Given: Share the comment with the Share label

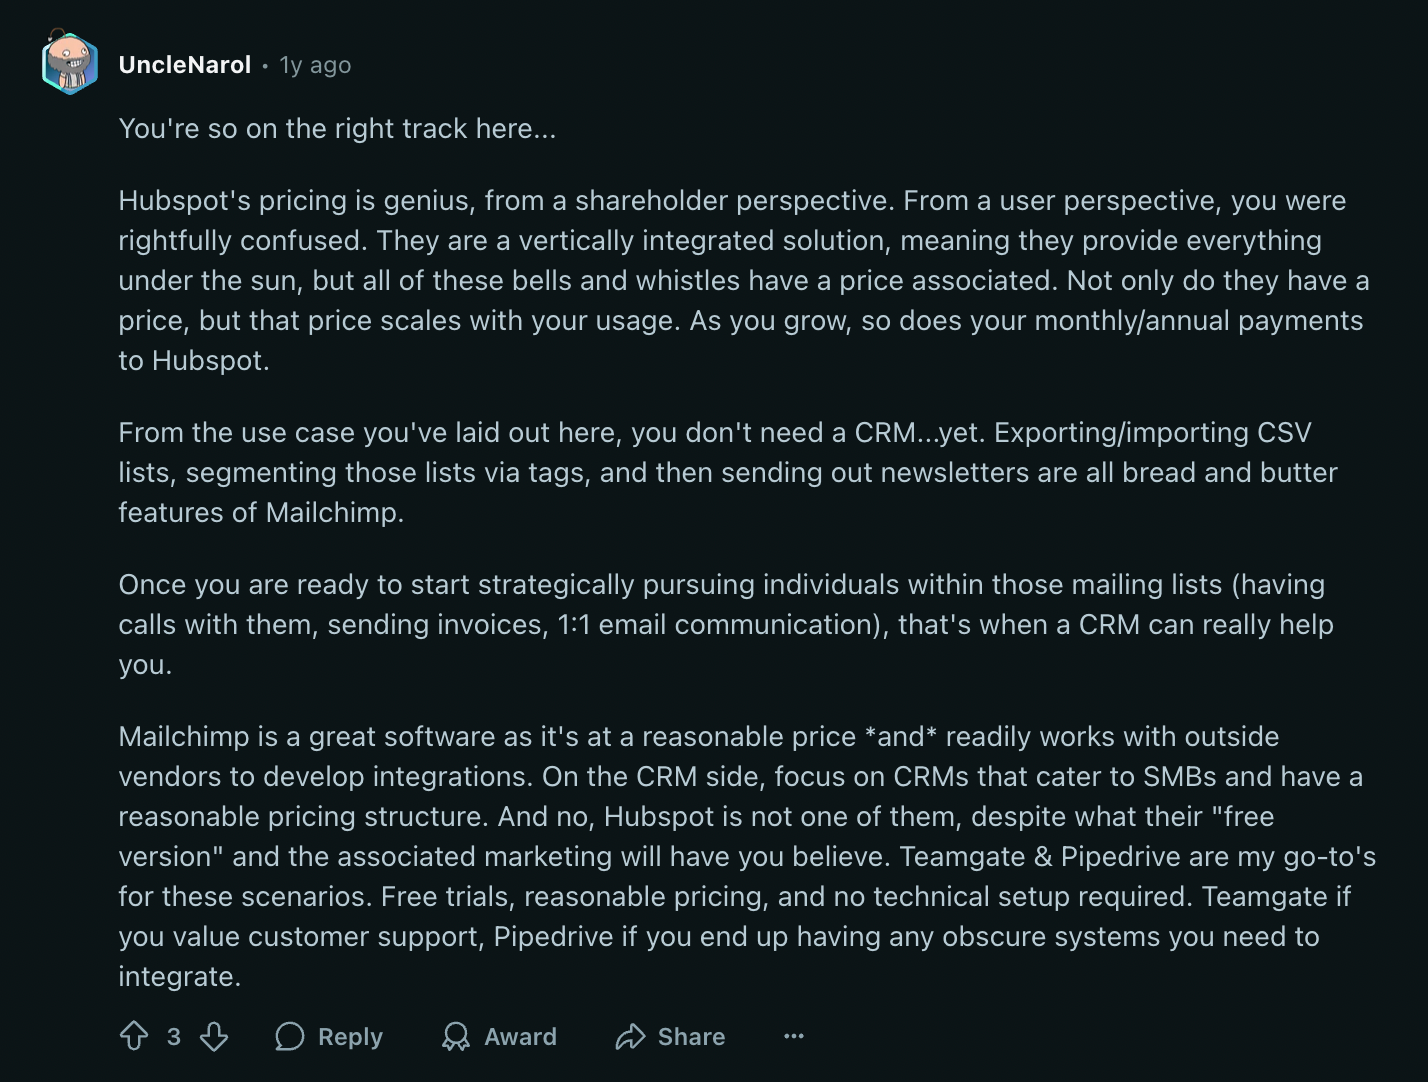Looking at the screenshot, I should pyautogui.click(x=692, y=1037).
